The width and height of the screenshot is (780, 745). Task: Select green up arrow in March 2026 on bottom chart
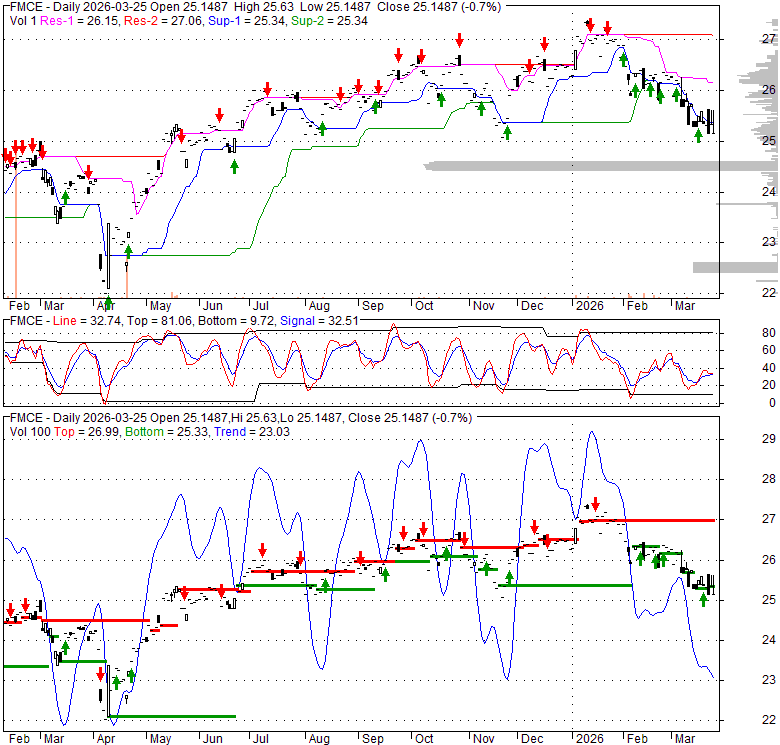704,600
